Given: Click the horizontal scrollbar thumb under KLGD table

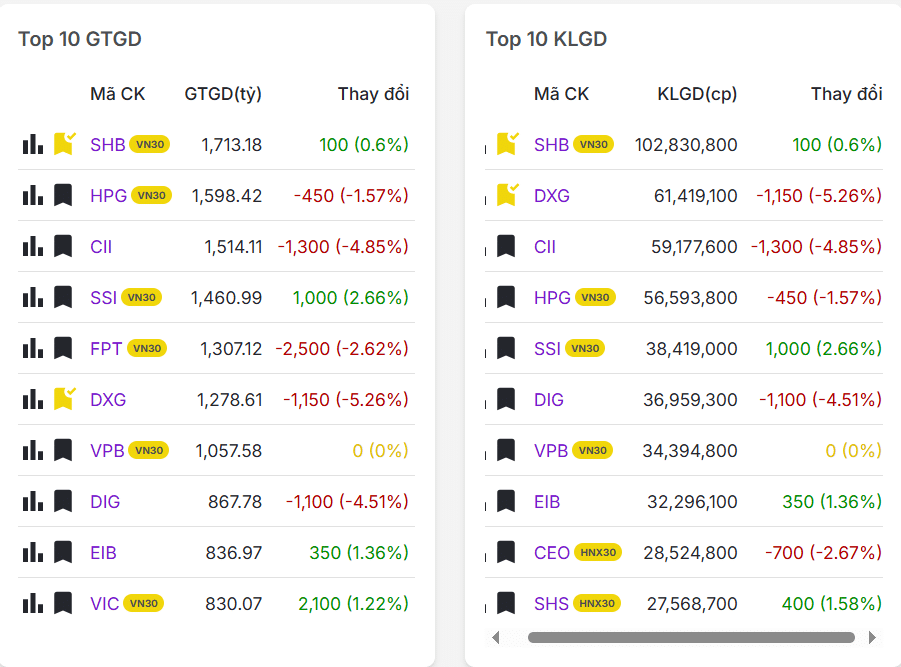Looking at the screenshot, I should (x=690, y=637).
